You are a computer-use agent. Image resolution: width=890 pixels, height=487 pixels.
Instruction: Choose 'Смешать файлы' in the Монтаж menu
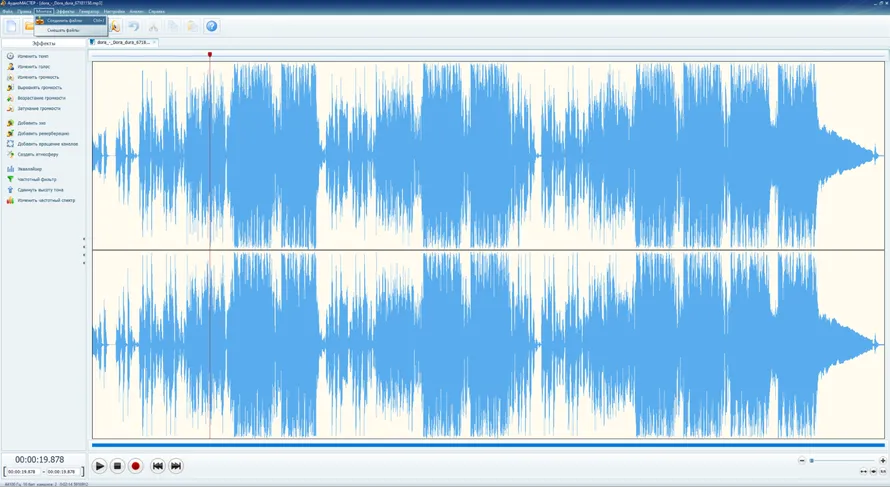pos(70,30)
